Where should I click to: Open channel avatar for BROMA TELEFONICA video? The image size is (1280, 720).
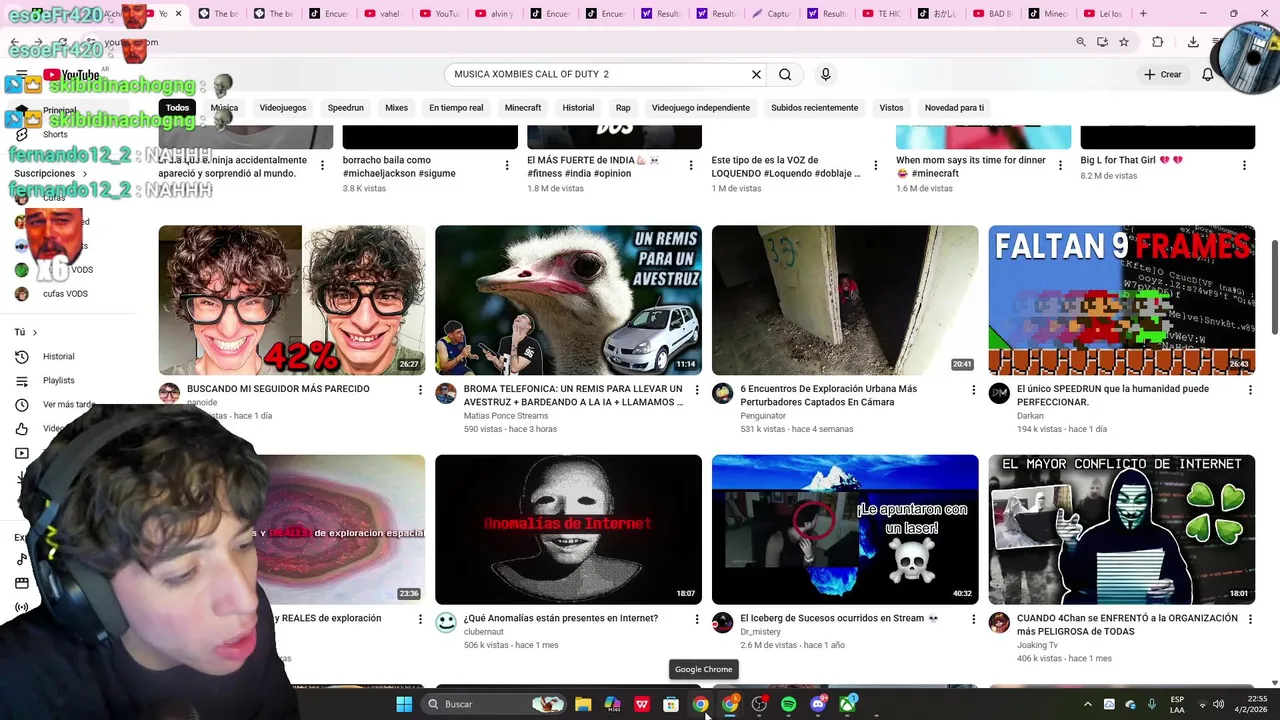[446, 394]
